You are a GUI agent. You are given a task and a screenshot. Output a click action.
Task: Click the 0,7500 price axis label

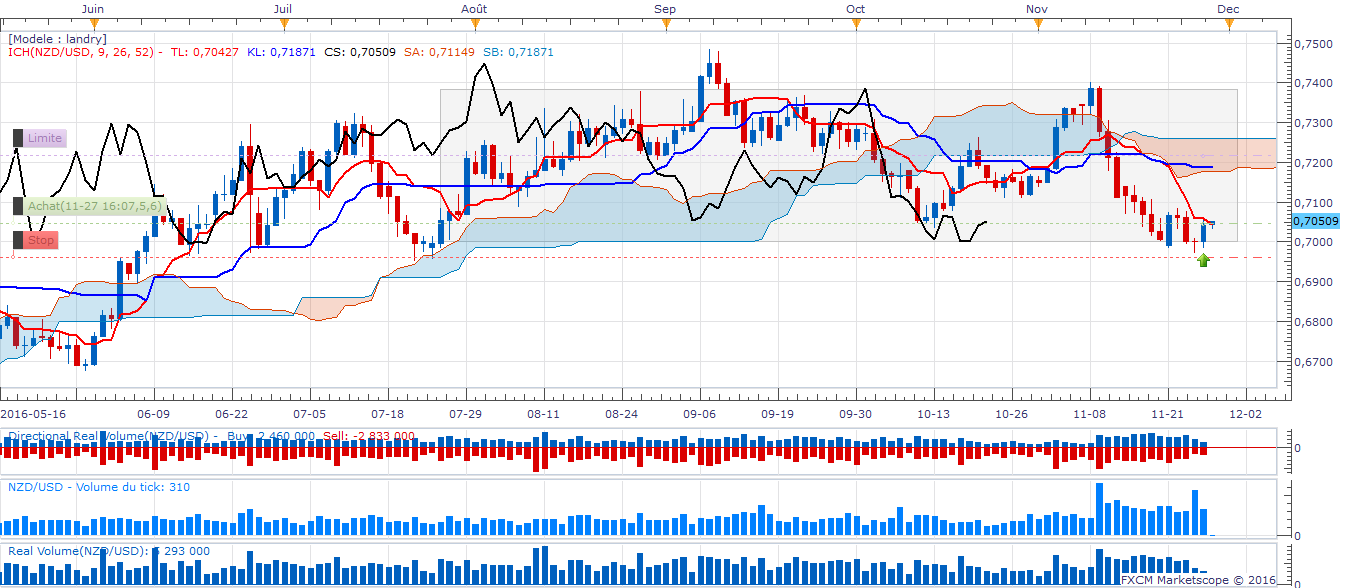(x=1312, y=44)
